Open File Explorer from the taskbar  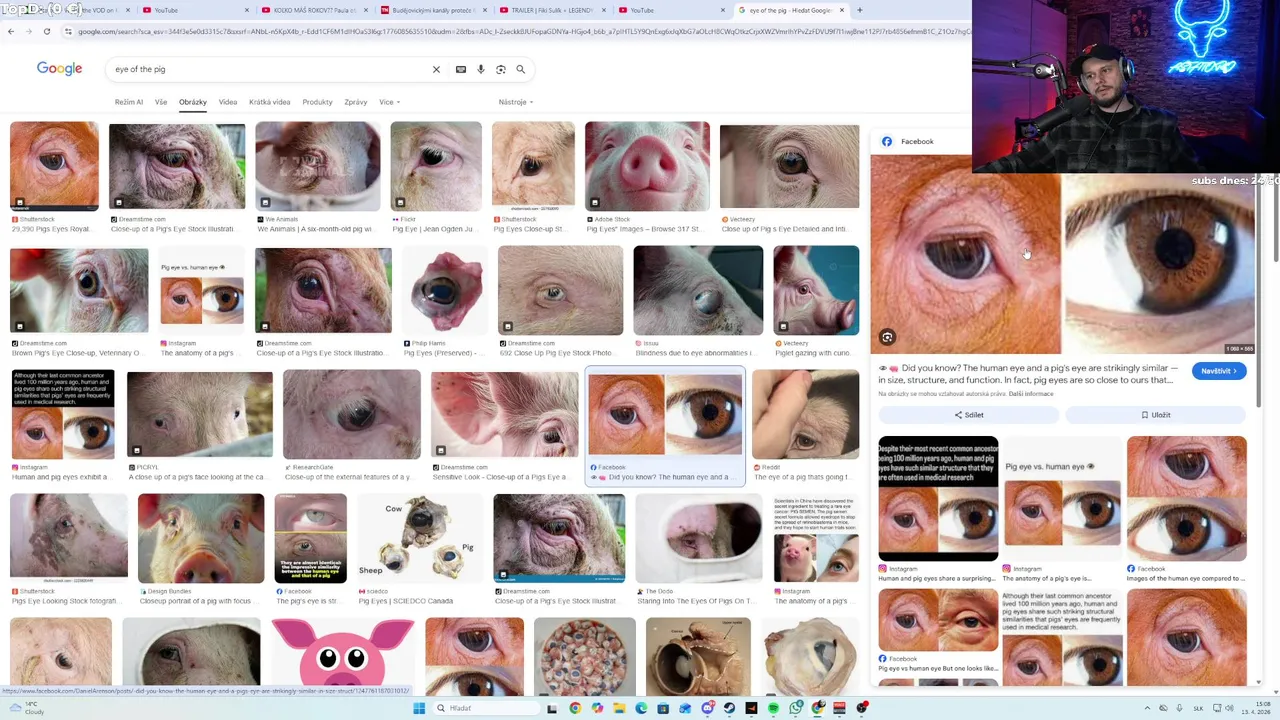click(x=619, y=708)
